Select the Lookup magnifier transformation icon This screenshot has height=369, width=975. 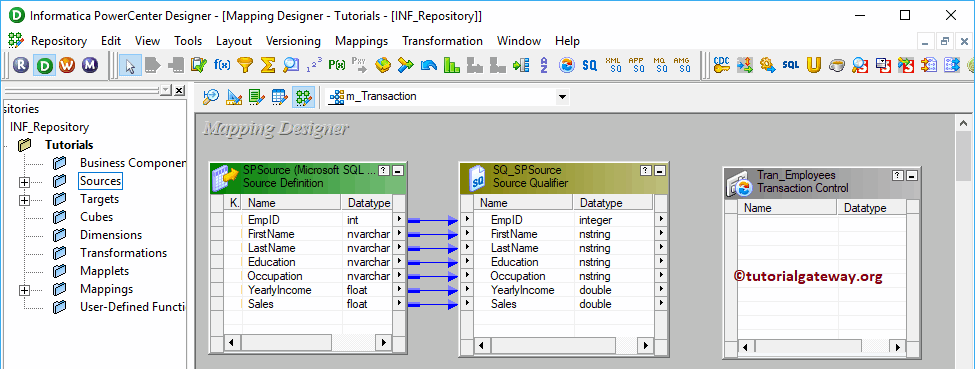click(x=291, y=65)
